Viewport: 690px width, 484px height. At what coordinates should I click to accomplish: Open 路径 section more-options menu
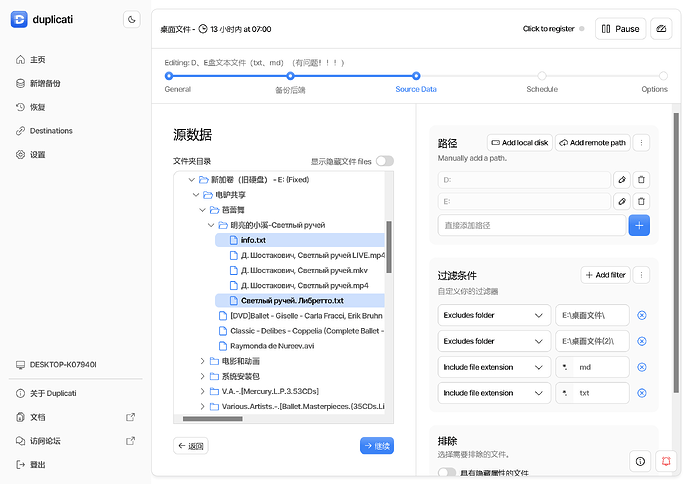[x=641, y=143]
